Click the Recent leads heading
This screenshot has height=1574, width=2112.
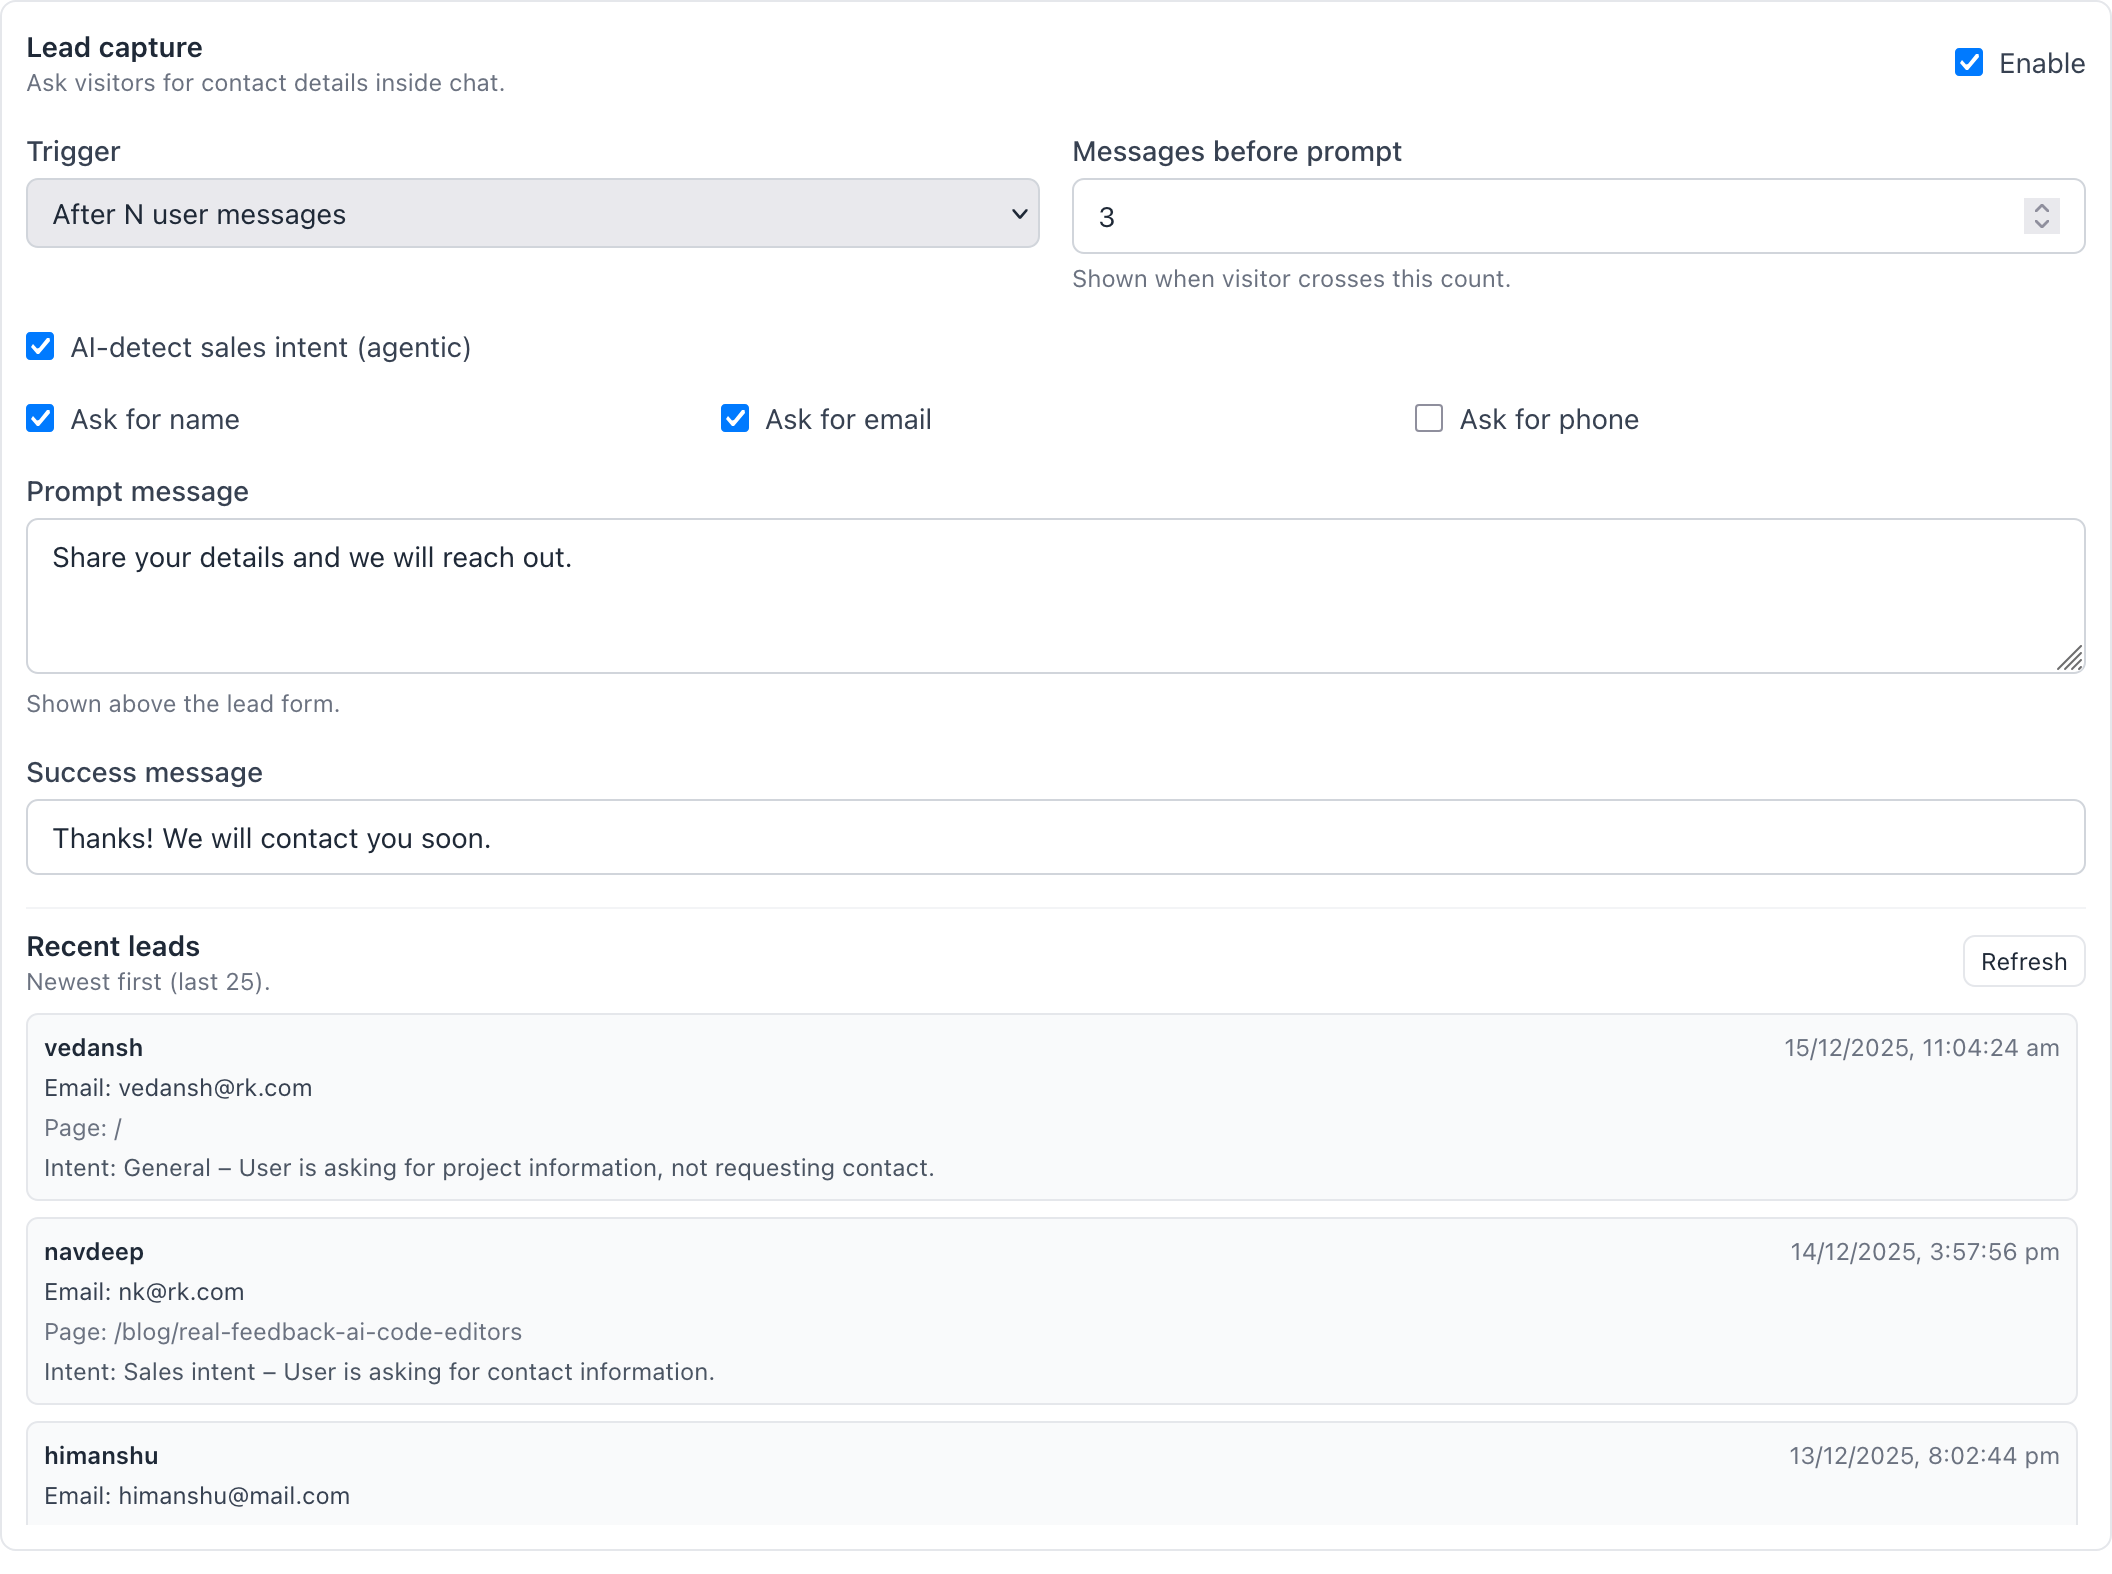pos(113,946)
